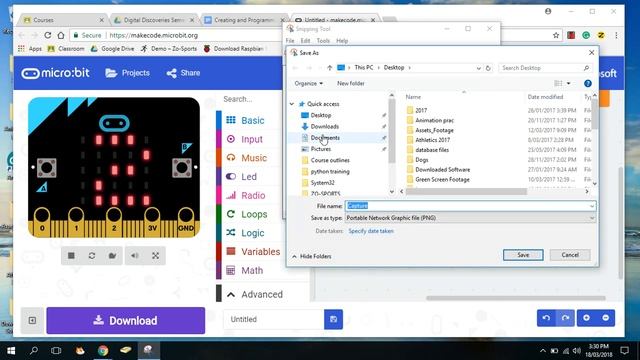Open the Led blocks category
This screenshot has width=640, height=360.
[249, 177]
